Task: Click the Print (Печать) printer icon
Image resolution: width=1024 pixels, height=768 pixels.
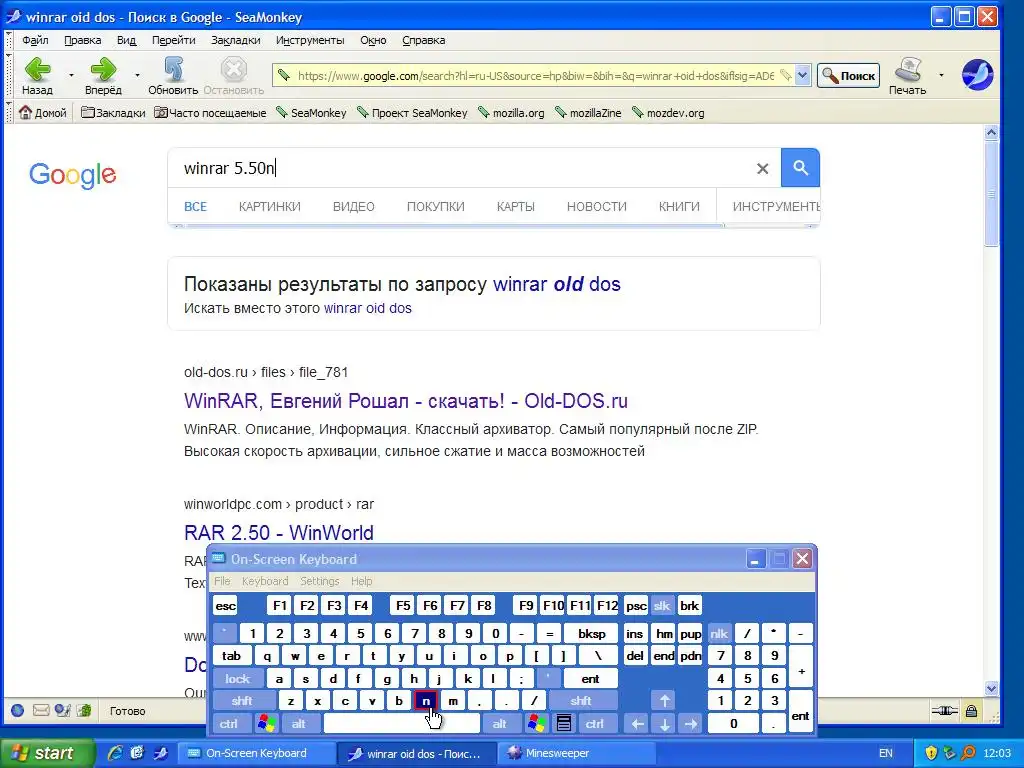Action: coord(907,69)
